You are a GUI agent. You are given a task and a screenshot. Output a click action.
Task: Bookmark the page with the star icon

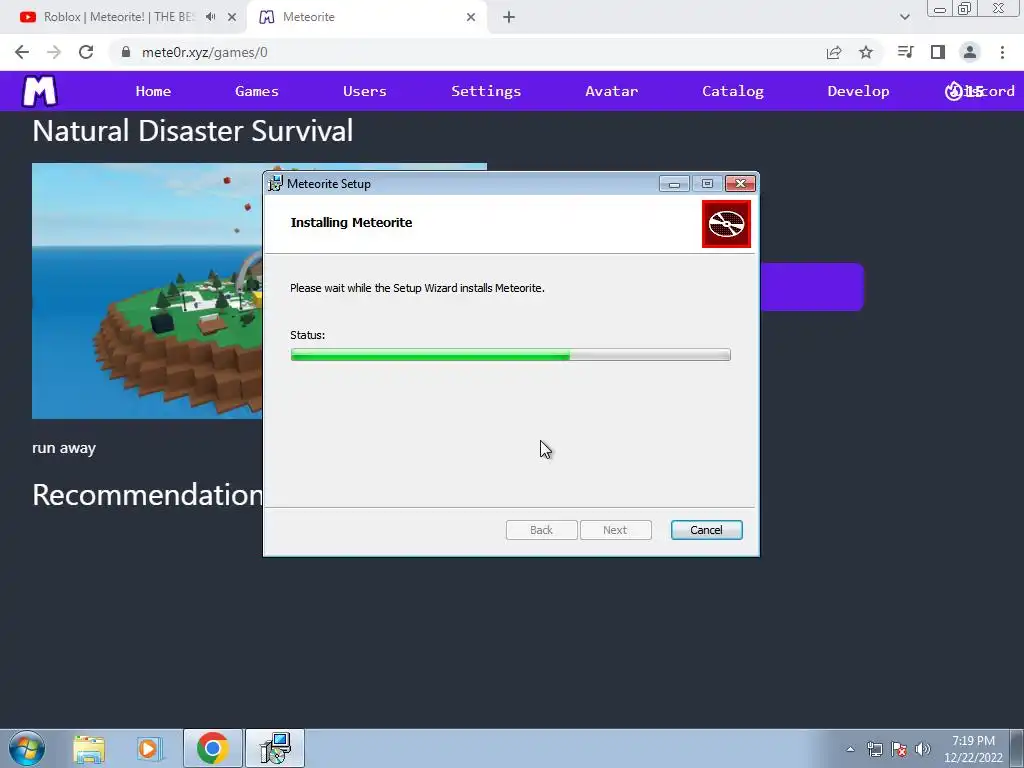[x=865, y=52]
